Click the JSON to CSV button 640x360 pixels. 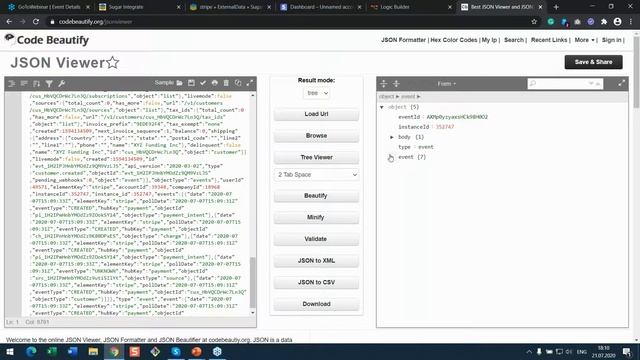point(316,282)
